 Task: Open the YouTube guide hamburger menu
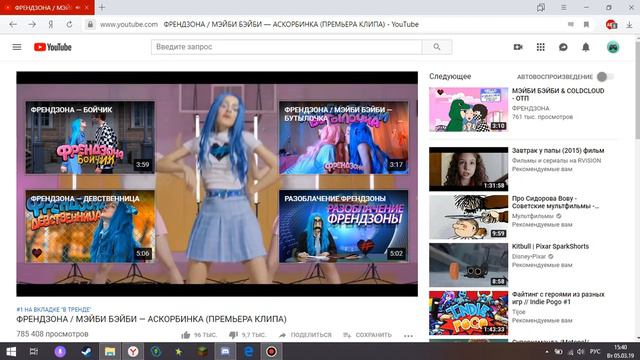[x=17, y=47]
